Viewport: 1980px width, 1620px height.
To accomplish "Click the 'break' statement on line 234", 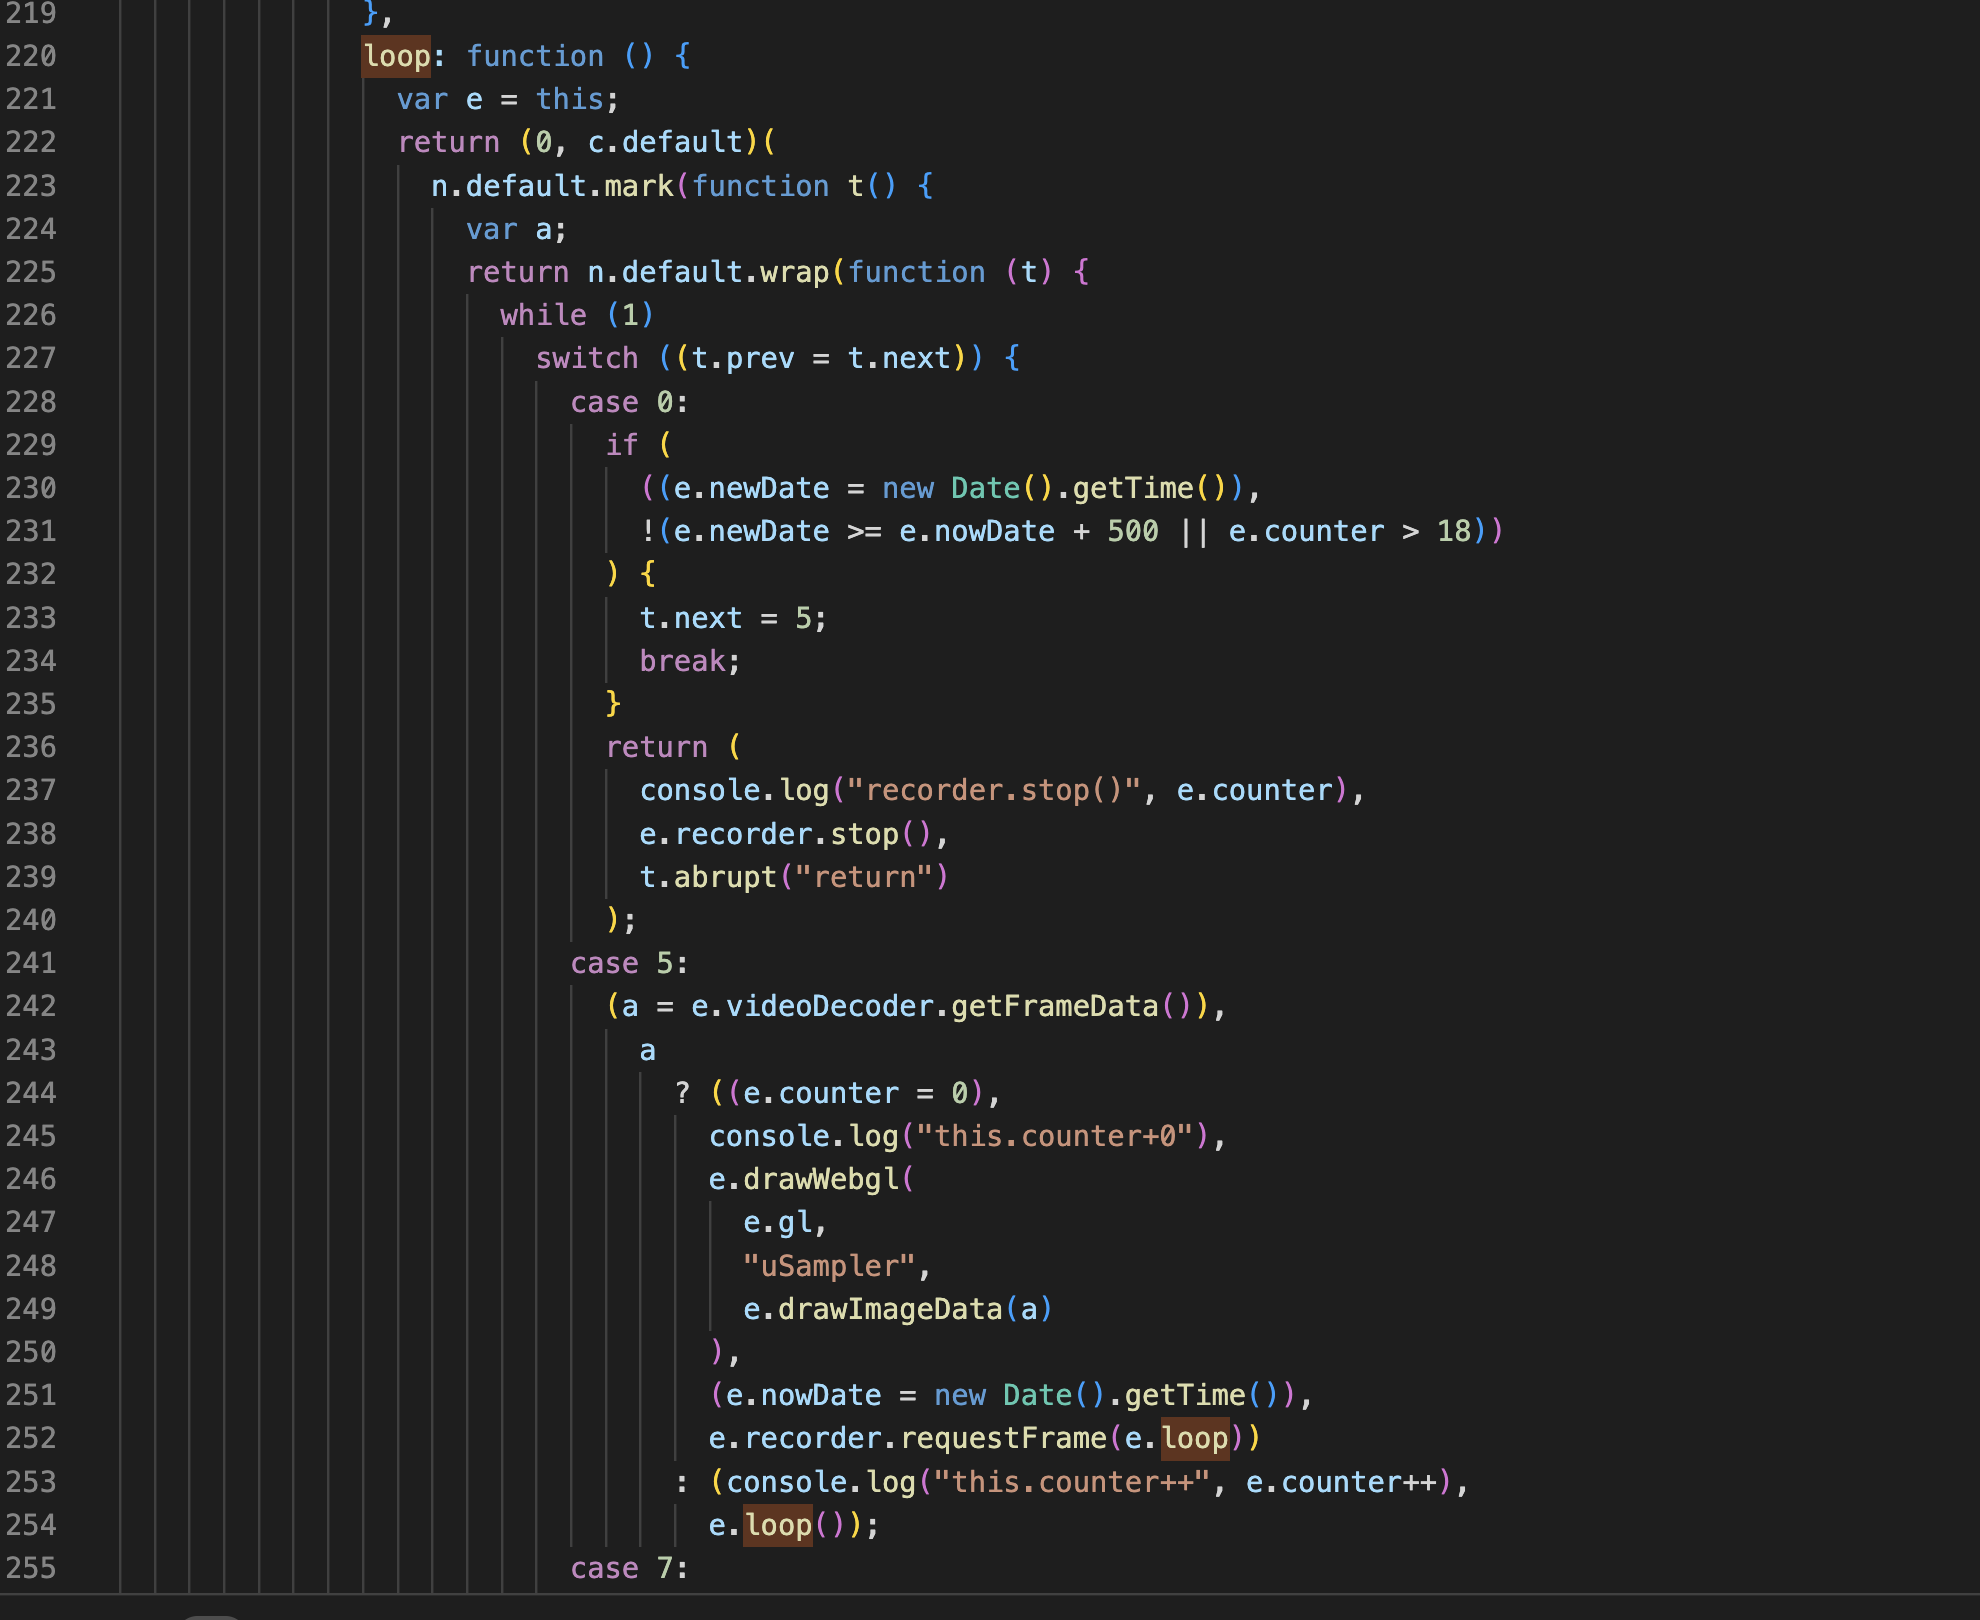I will coord(683,661).
